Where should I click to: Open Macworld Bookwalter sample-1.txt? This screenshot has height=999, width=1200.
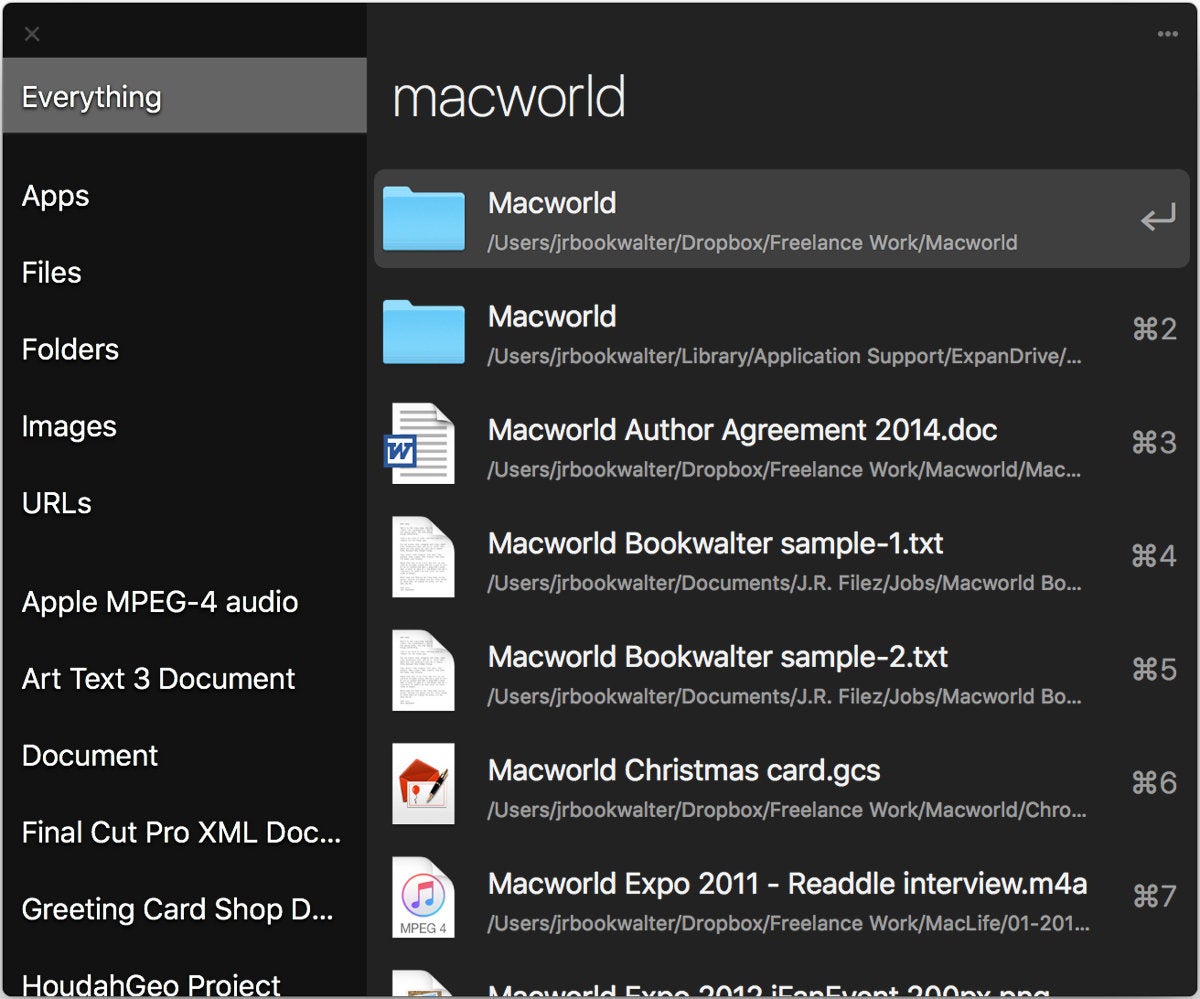pyautogui.click(x=715, y=543)
